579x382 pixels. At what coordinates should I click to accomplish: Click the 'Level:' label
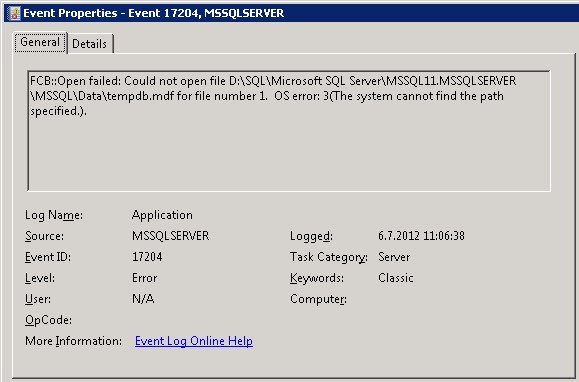[40, 278]
